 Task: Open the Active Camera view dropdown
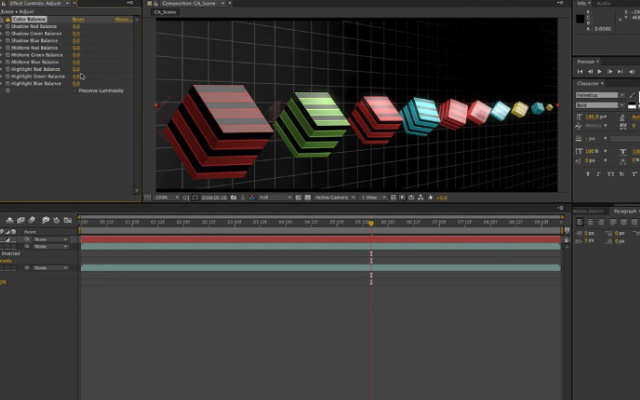[x=335, y=198]
